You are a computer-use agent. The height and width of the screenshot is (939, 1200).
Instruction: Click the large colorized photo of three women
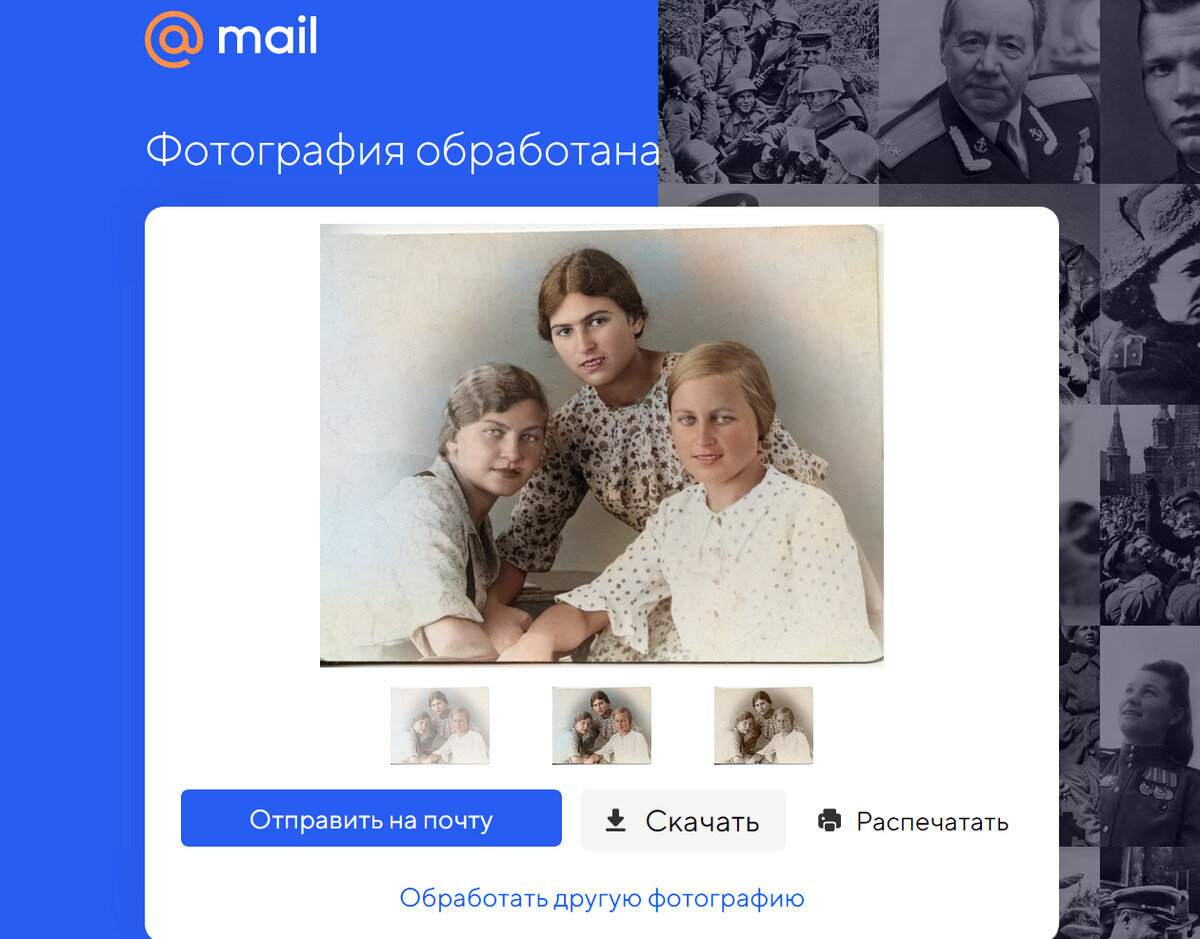(601, 444)
